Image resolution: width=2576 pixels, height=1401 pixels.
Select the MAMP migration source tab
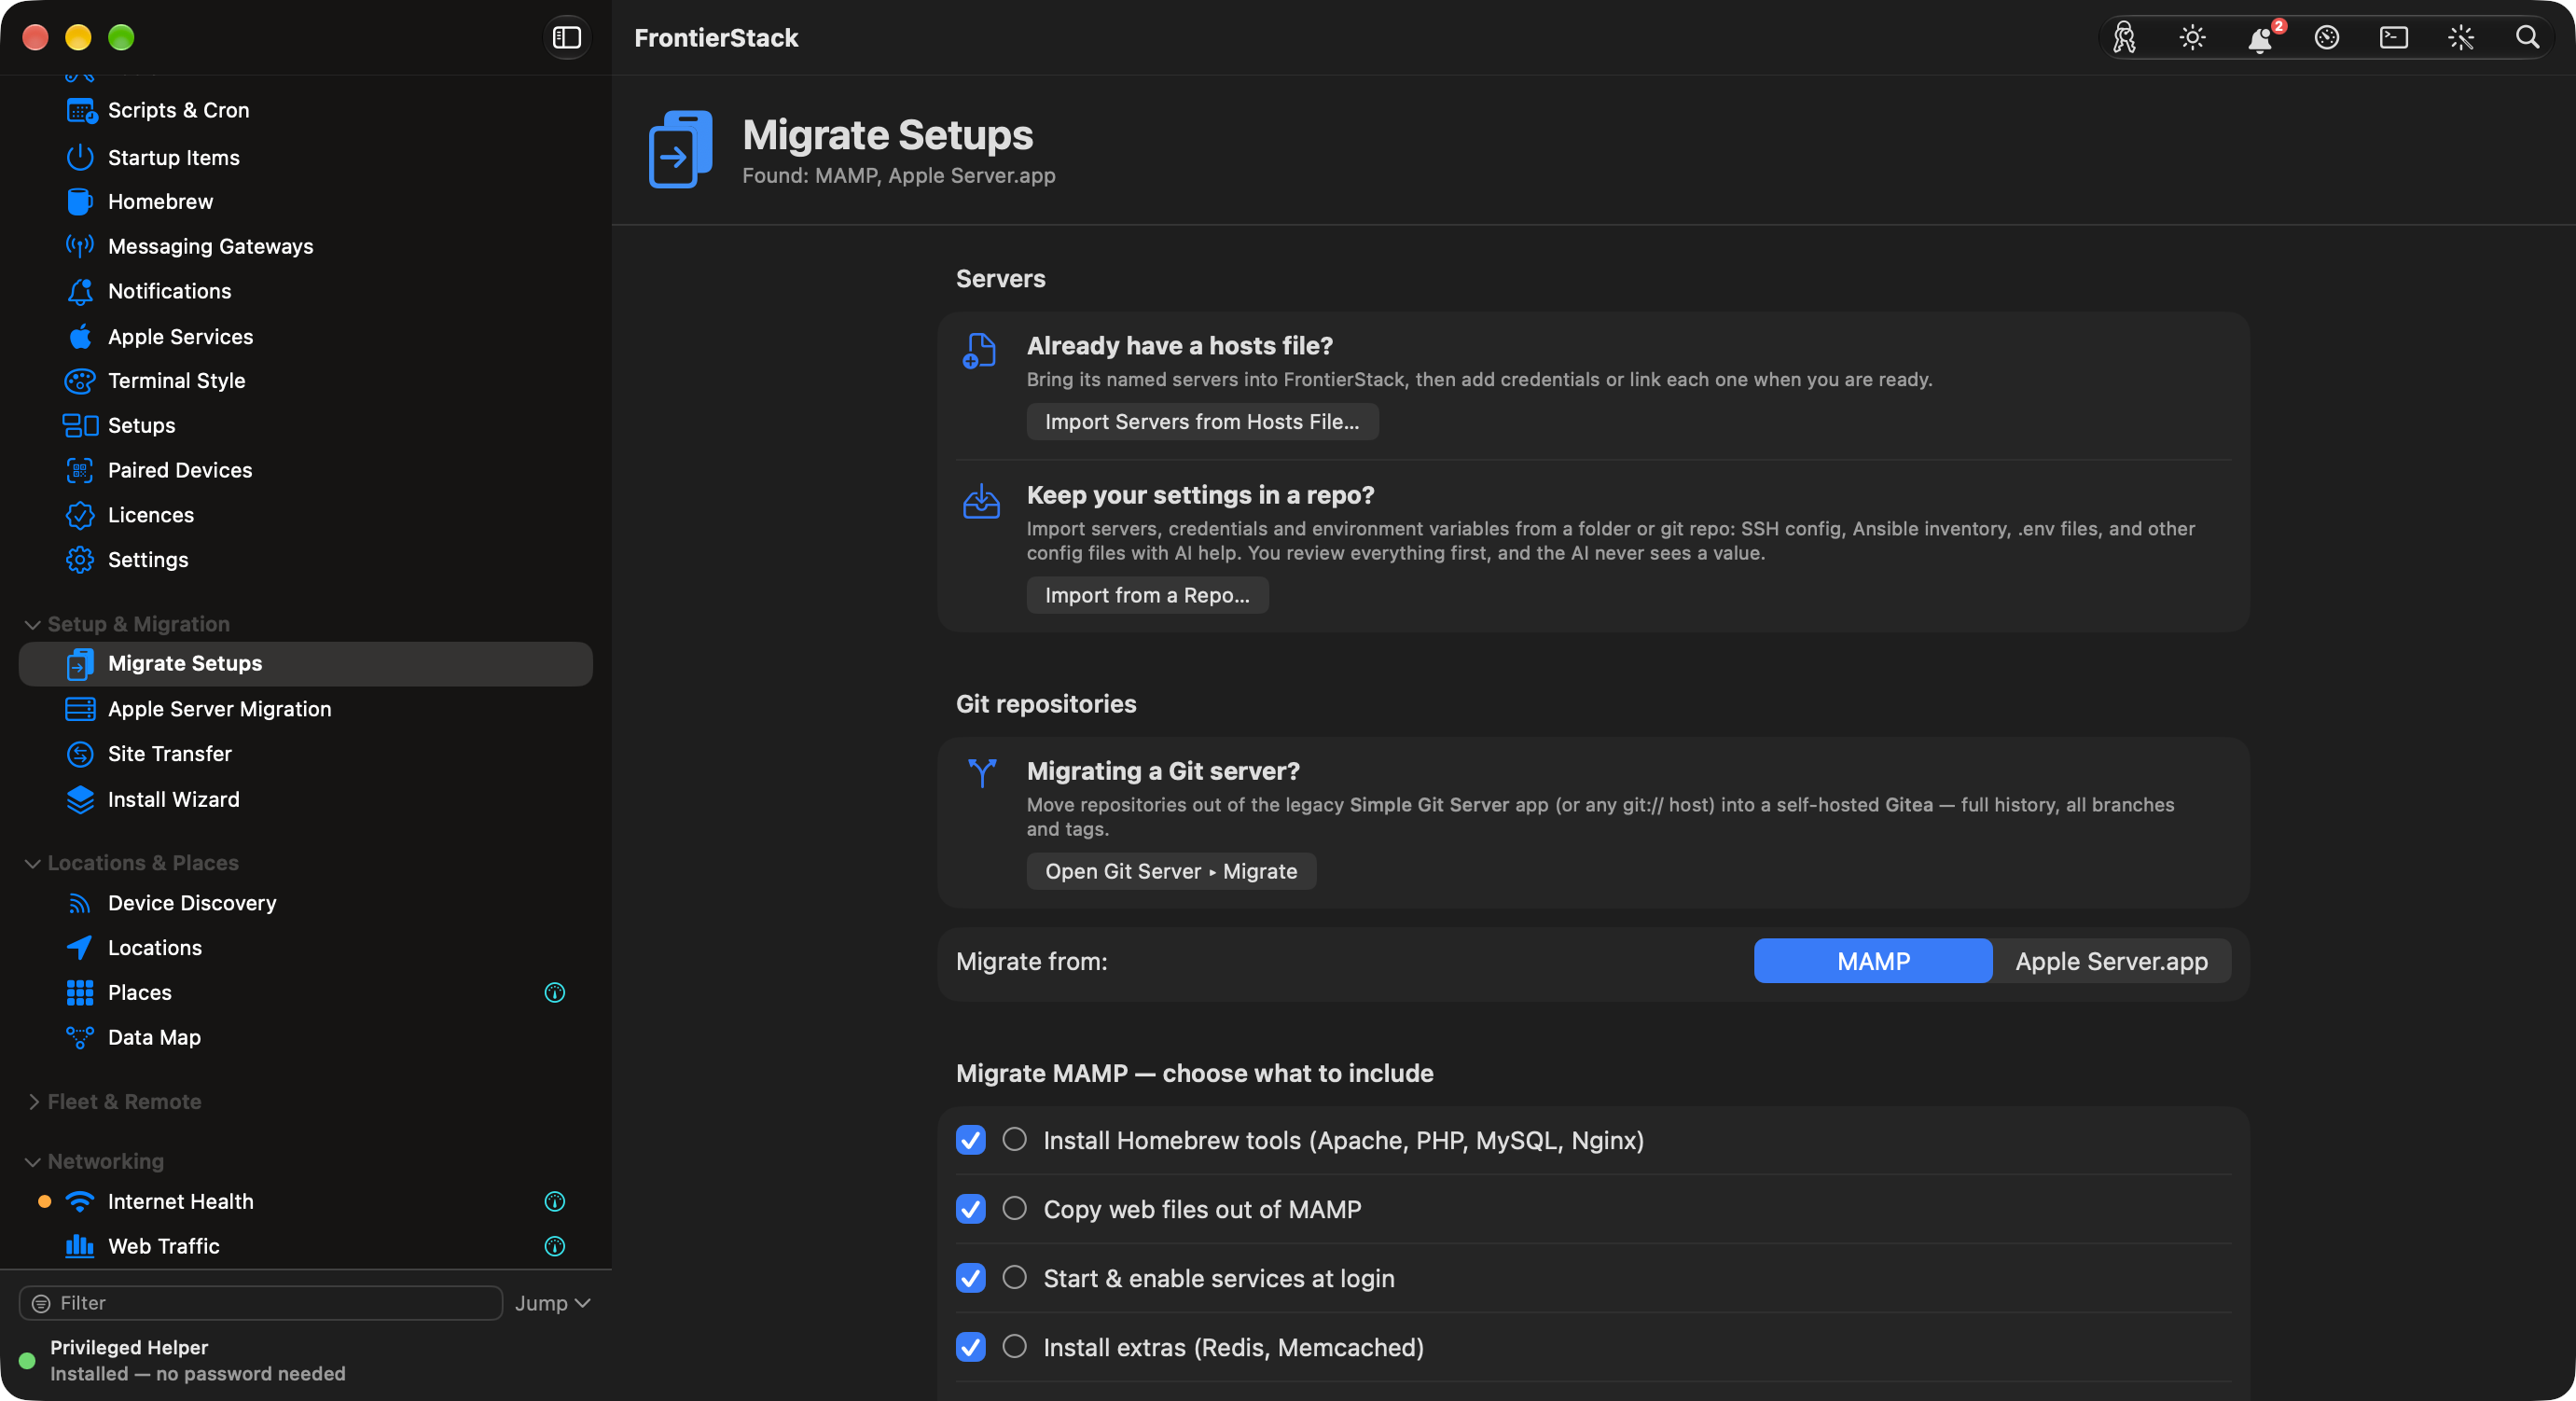click(1872, 961)
